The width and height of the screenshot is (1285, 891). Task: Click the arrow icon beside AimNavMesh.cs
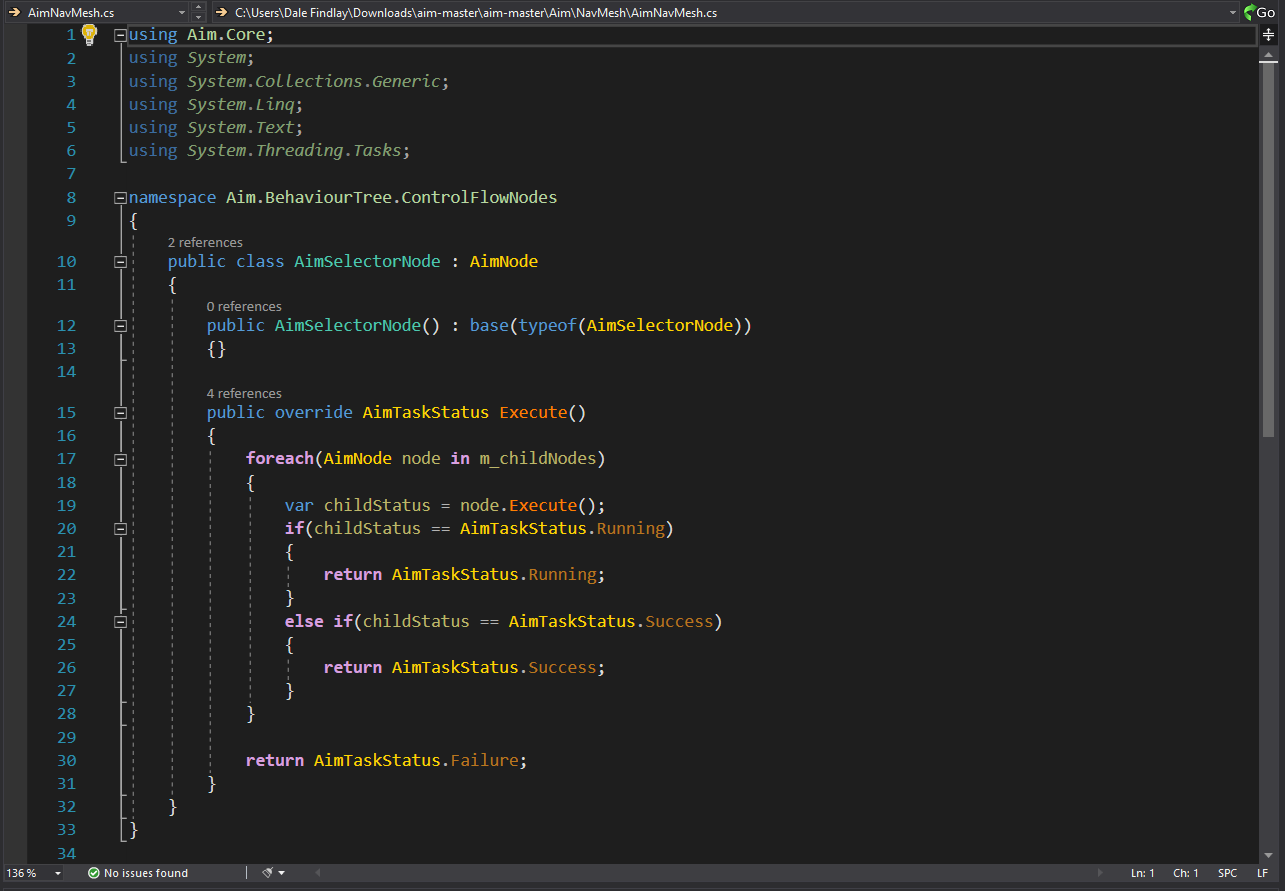pyautogui.click(x=14, y=12)
